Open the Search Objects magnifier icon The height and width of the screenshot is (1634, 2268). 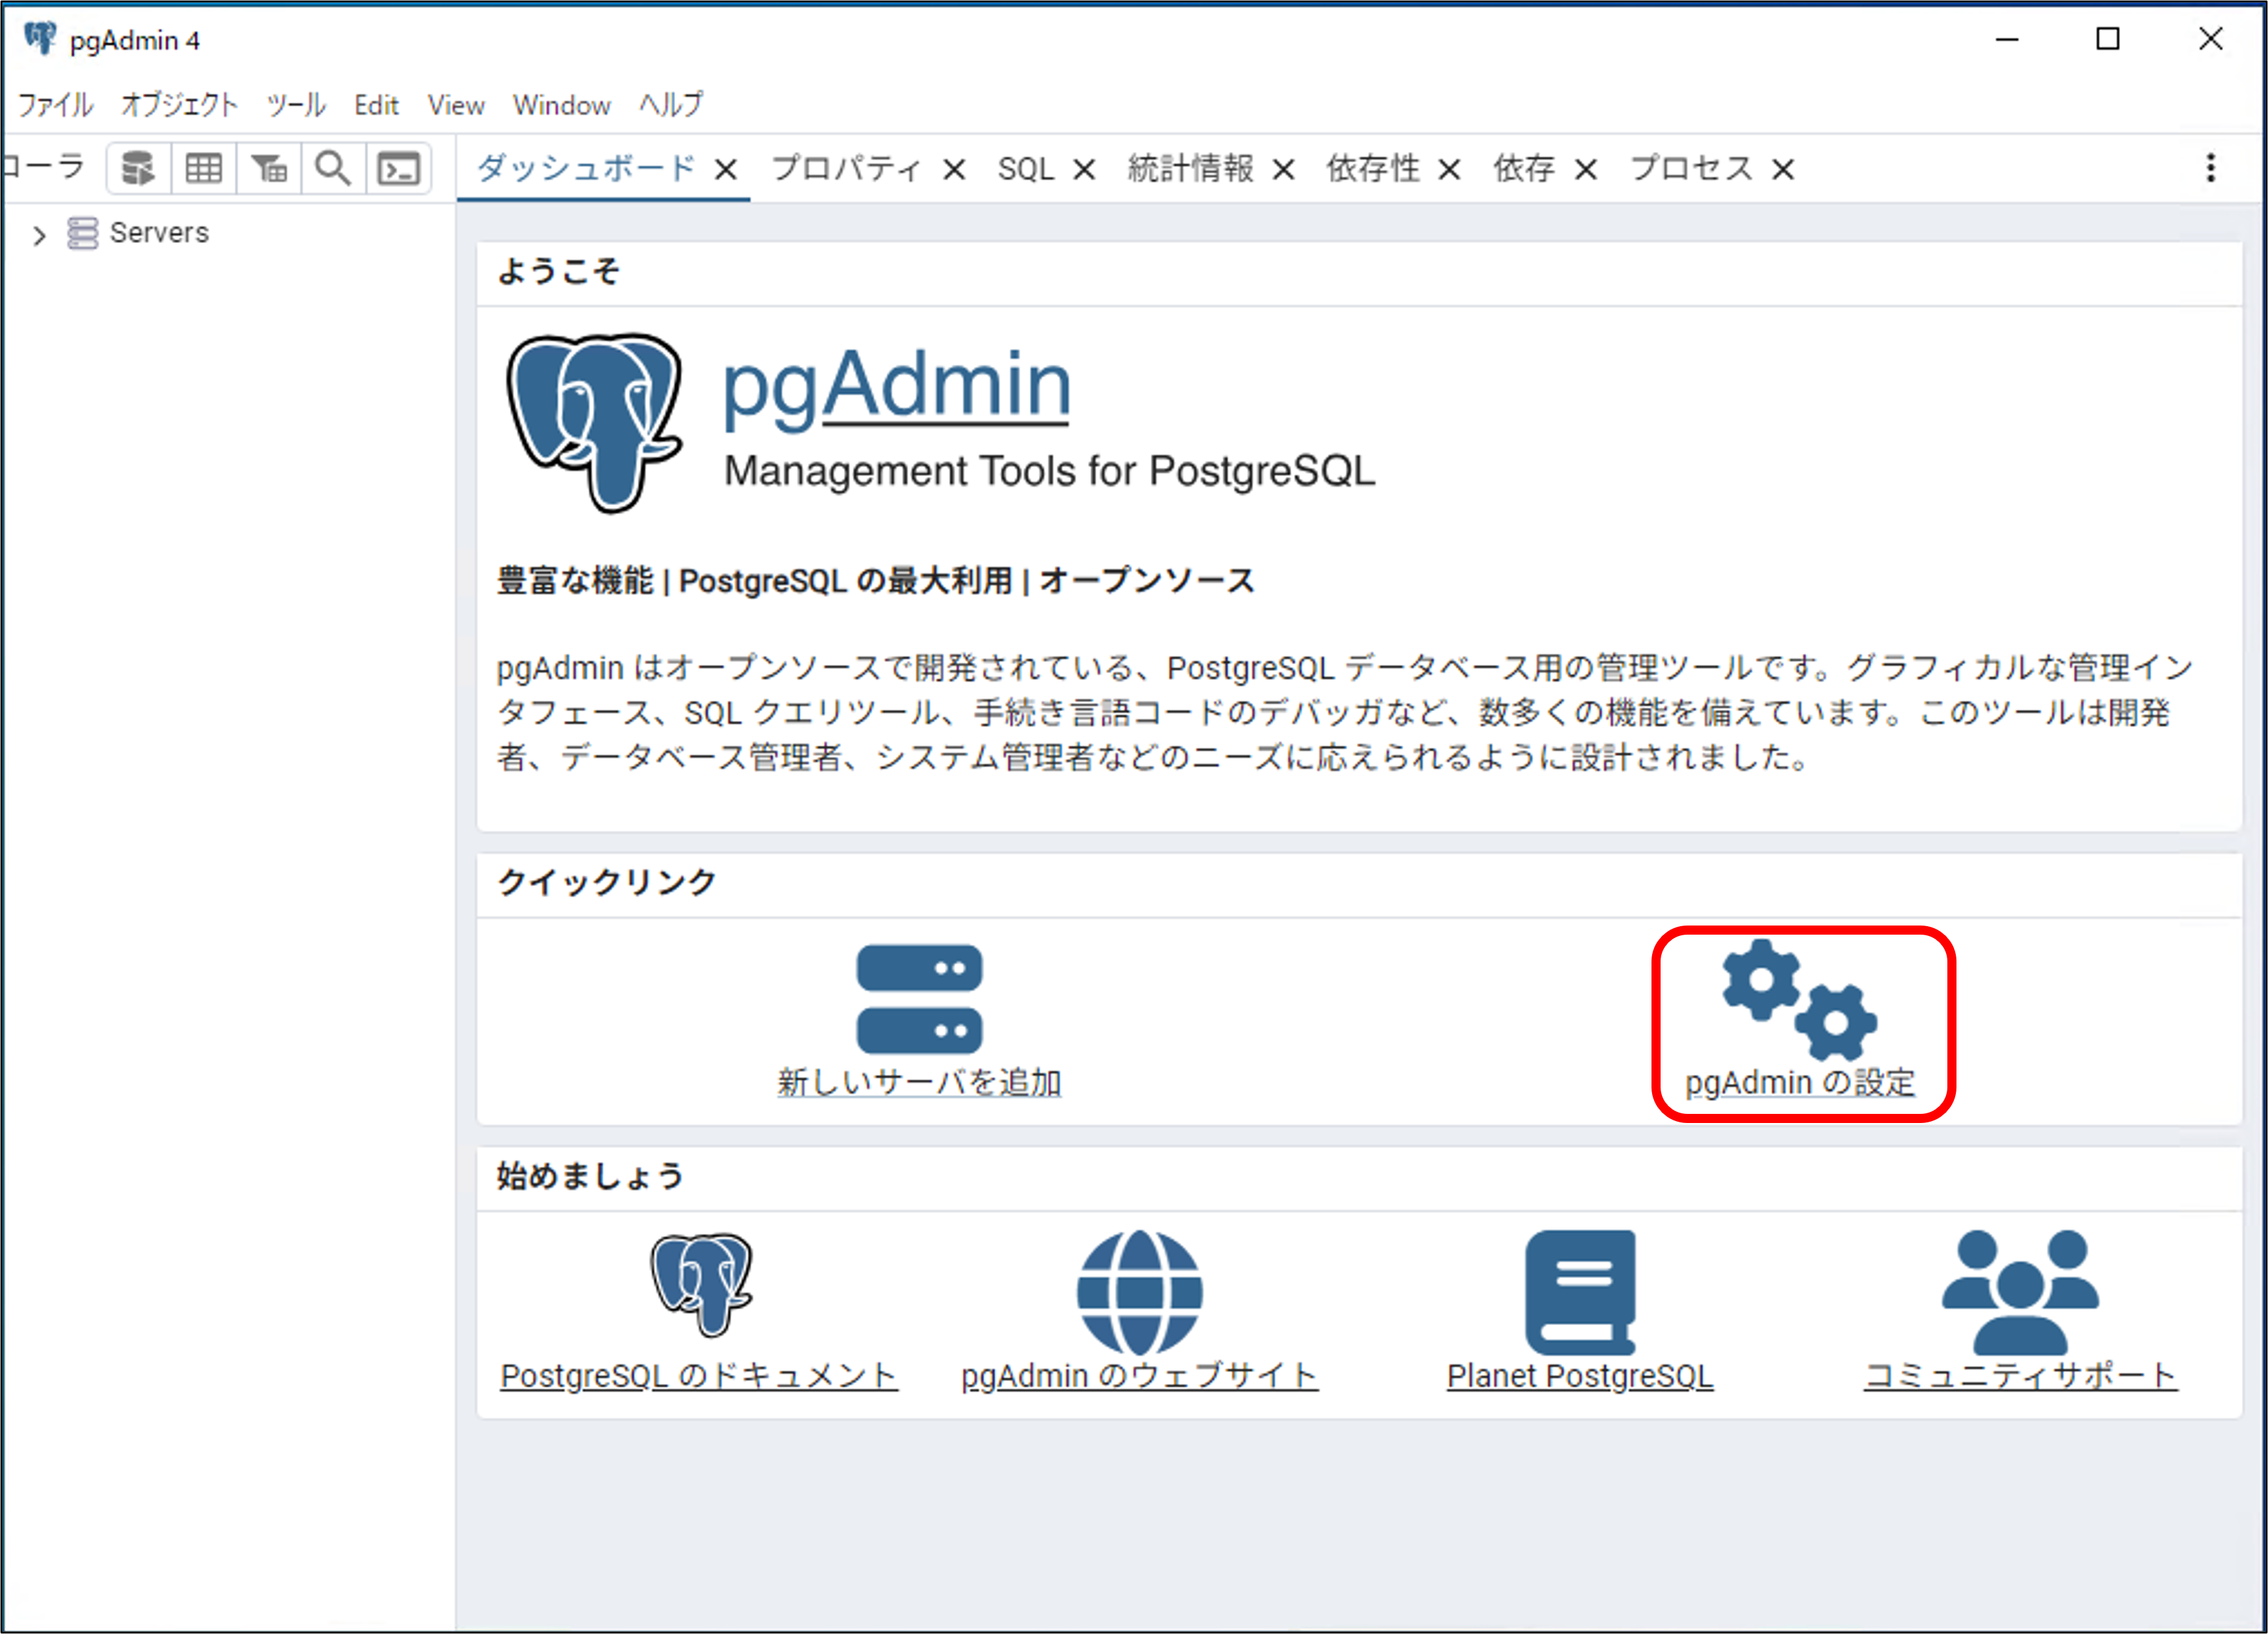(x=333, y=168)
